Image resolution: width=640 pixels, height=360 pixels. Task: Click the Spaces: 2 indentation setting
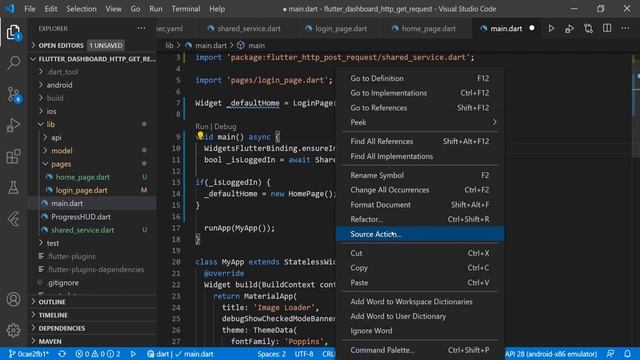pyautogui.click(x=271, y=354)
